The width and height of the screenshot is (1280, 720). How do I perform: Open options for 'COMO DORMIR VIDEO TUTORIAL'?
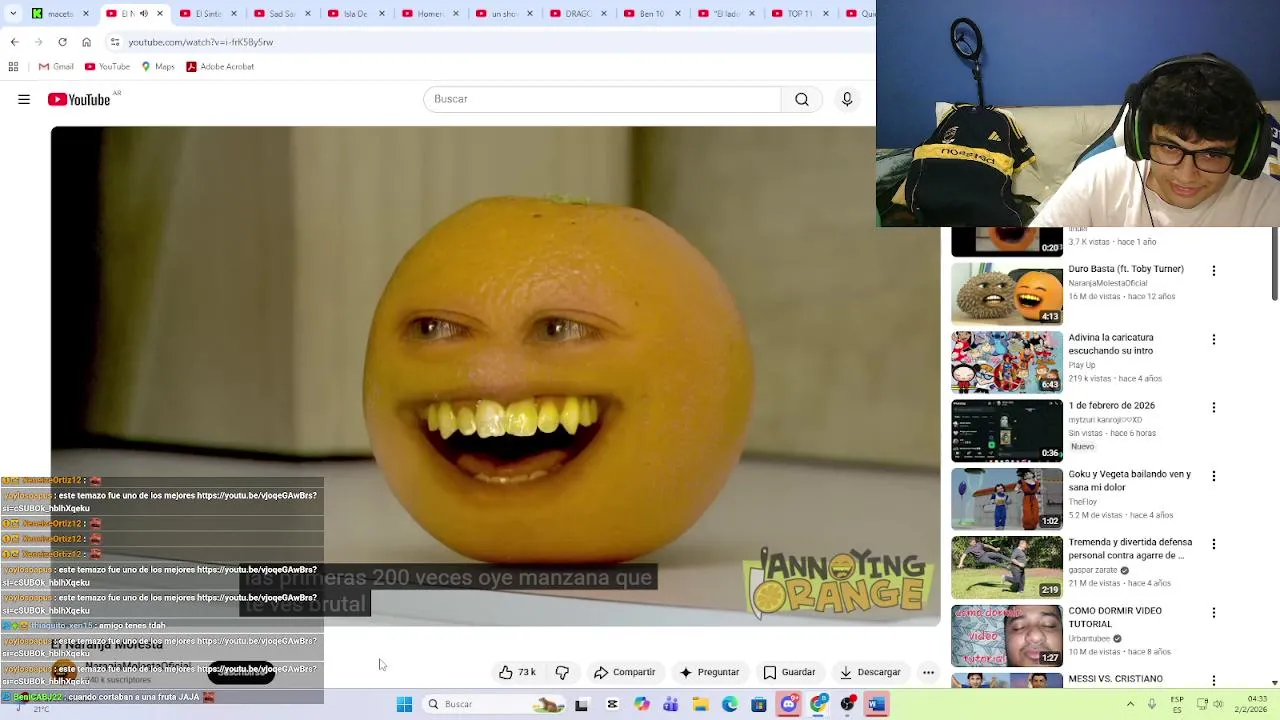[x=1214, y=612]
